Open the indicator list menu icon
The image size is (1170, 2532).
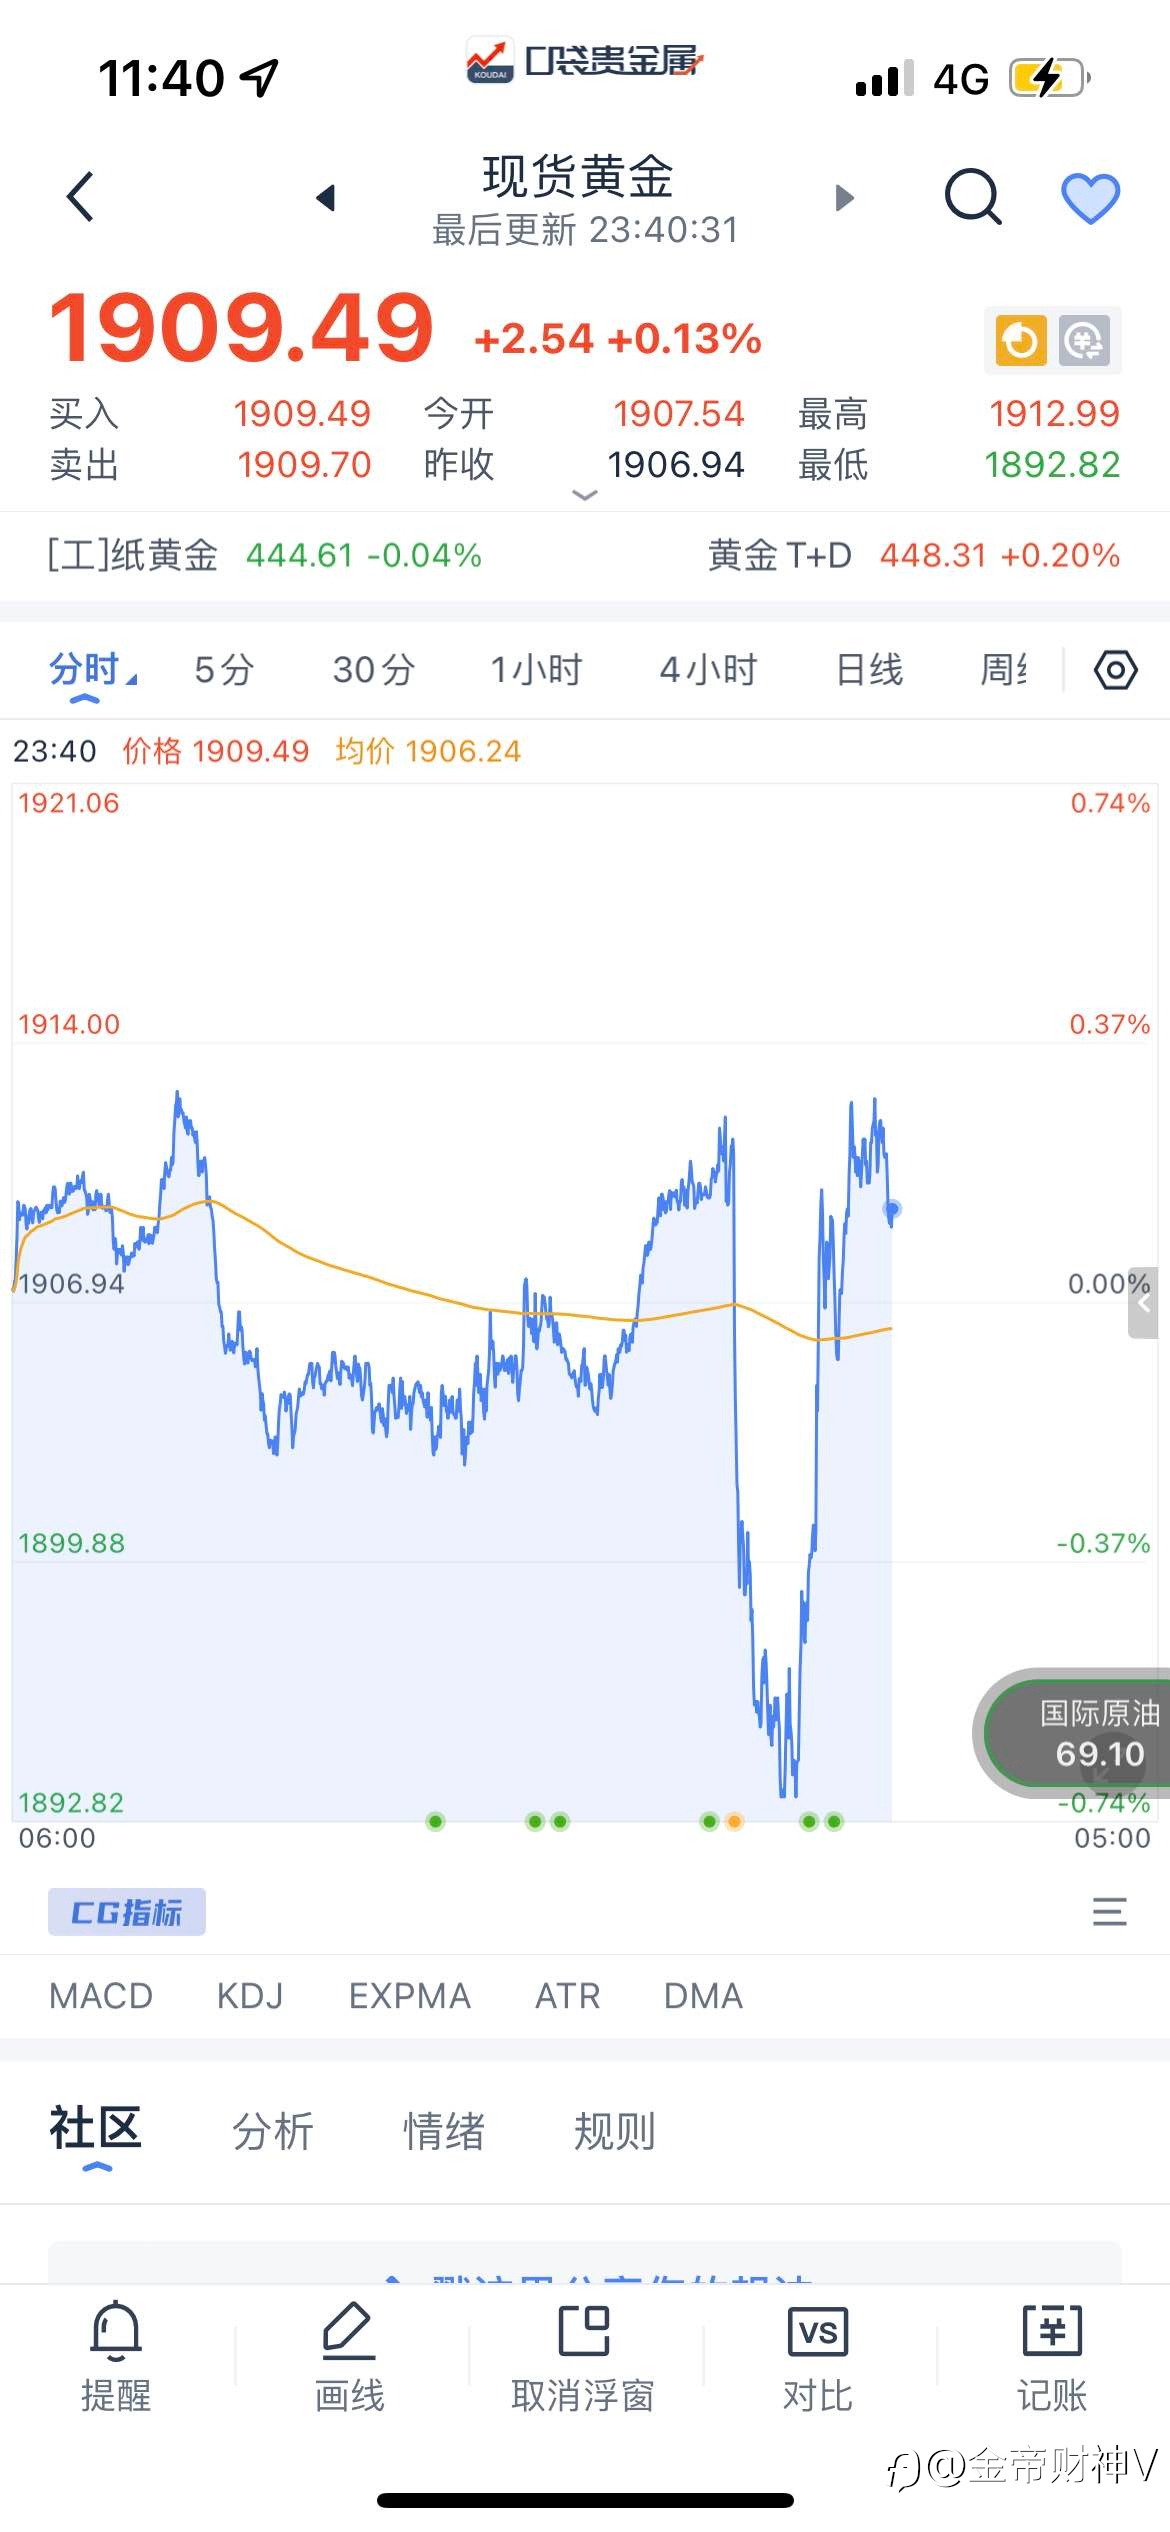point(1109,1911)
